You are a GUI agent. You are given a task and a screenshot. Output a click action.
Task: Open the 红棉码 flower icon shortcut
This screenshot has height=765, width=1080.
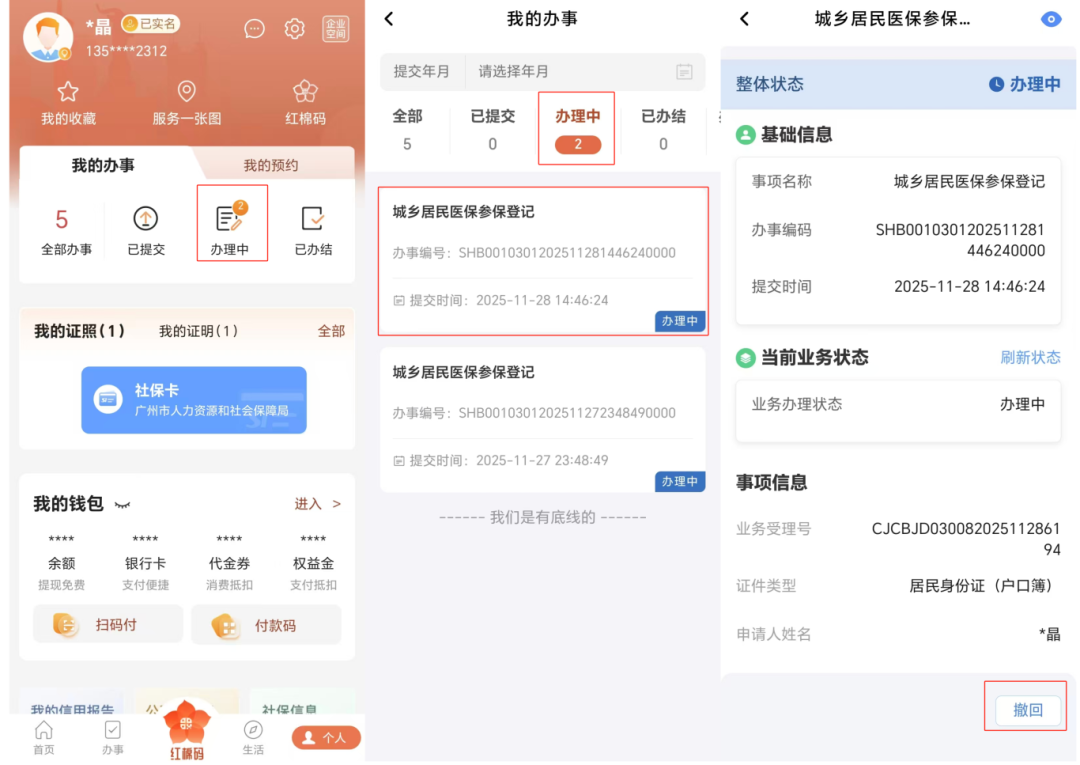point(305,93)
